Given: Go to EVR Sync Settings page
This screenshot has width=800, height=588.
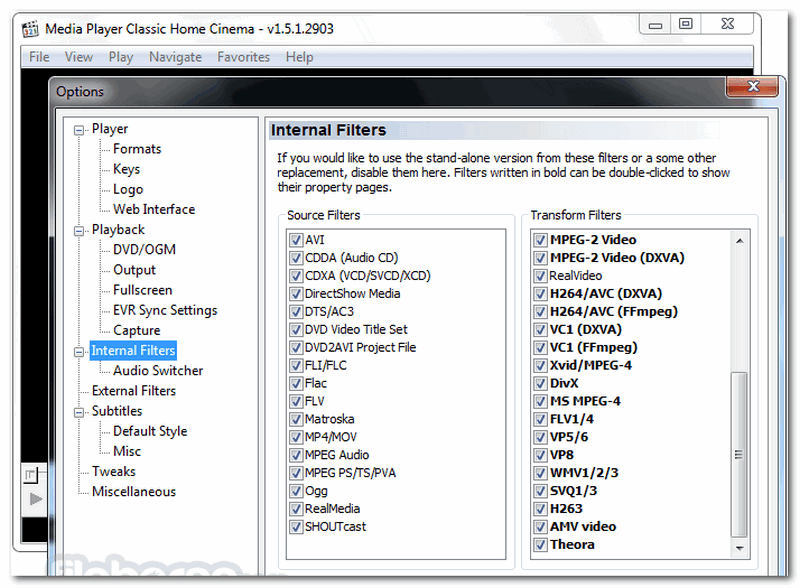Looking at the screenshot, I should coord(164,310).
